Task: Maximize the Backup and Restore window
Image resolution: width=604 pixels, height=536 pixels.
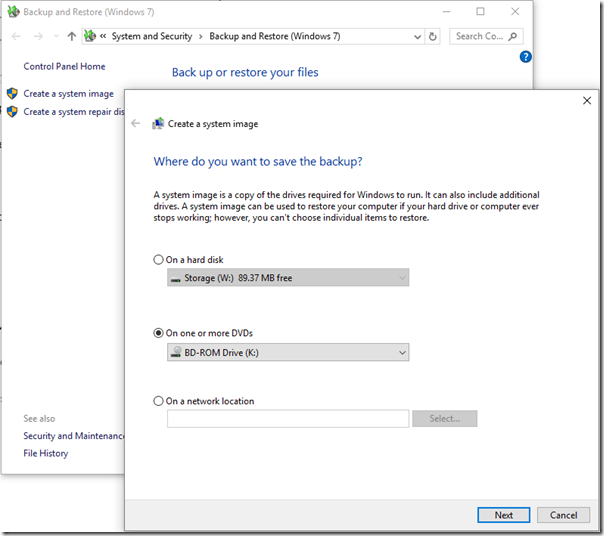Action: point(480,12)
